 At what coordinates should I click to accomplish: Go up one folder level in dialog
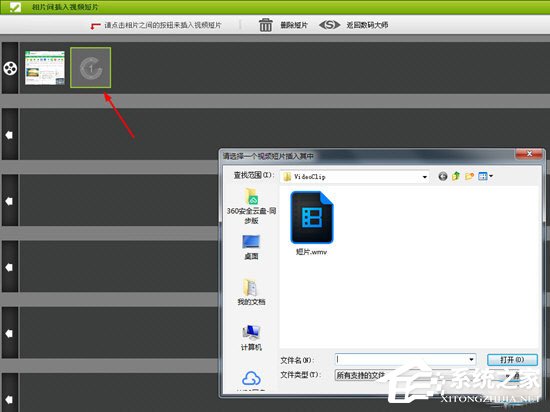(456, 176)
